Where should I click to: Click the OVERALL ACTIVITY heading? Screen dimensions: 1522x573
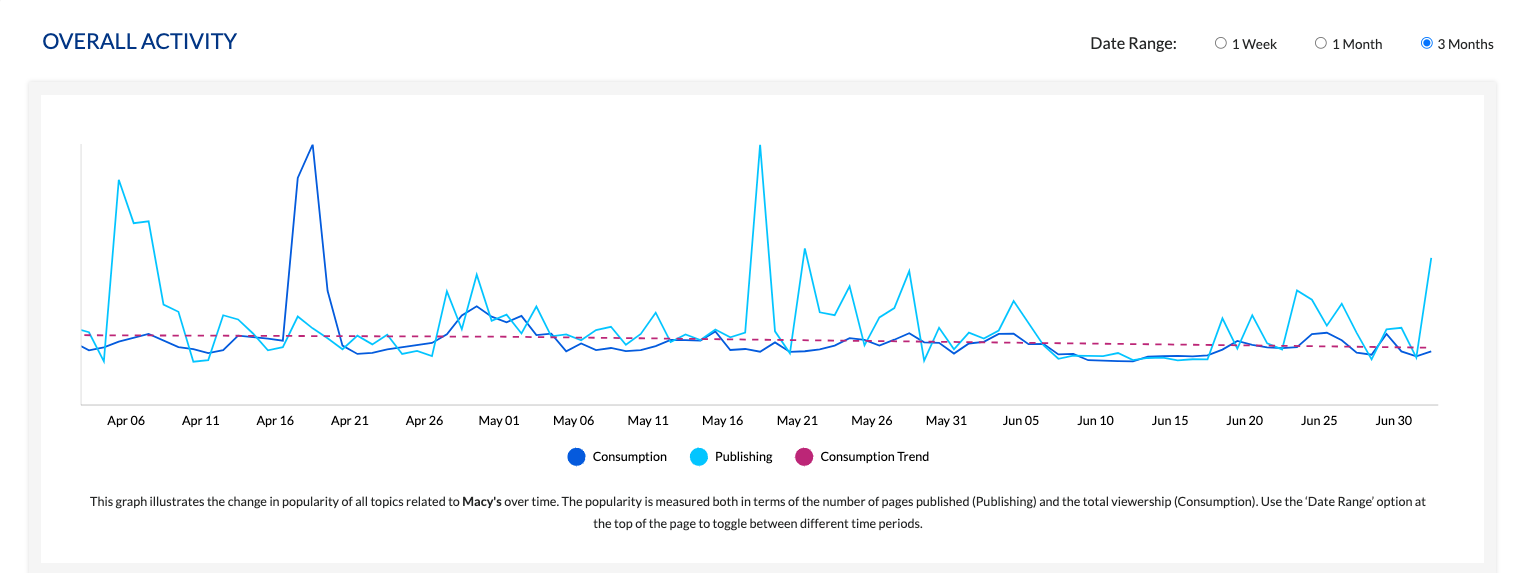pyautogui.click(x=139, y=42)
